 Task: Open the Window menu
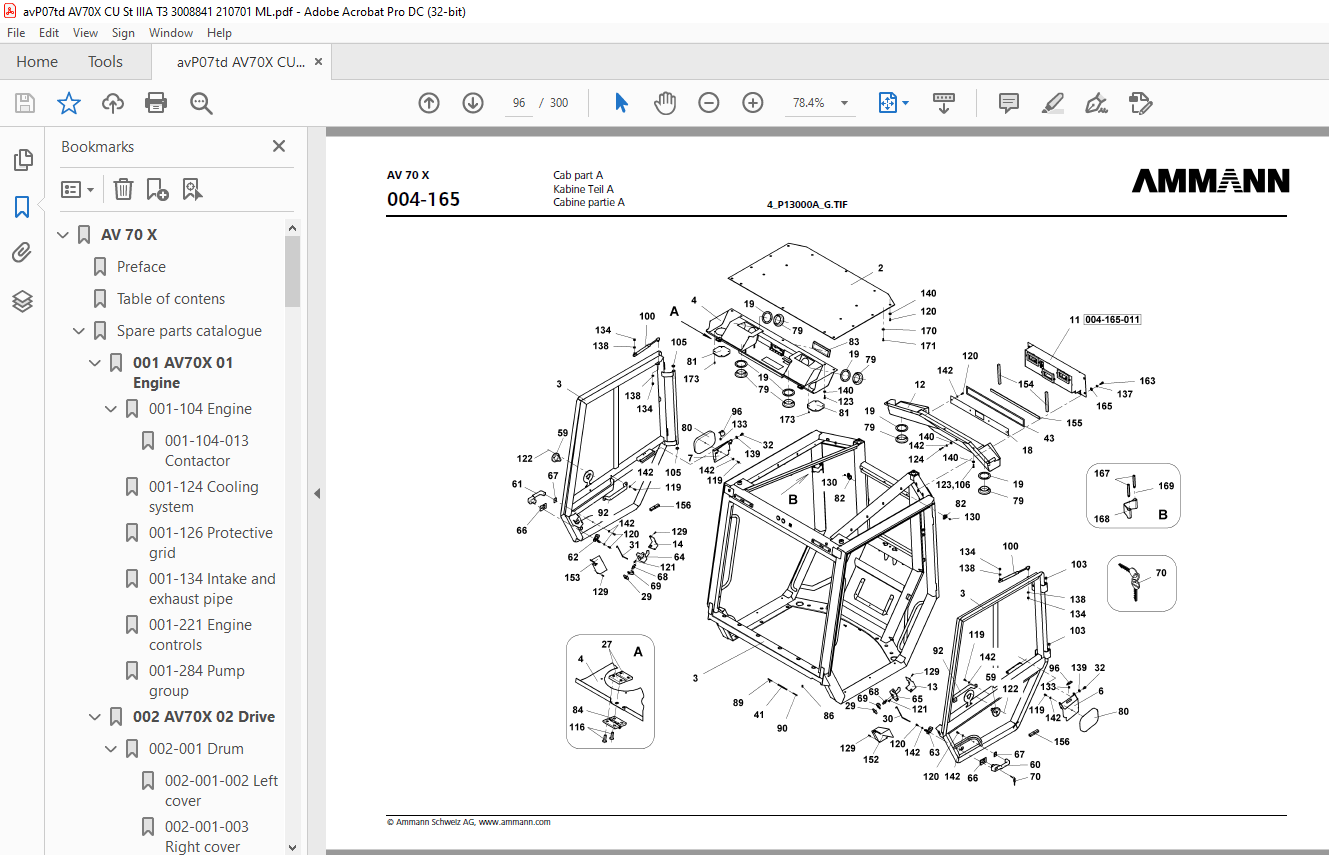click(171, 33)
